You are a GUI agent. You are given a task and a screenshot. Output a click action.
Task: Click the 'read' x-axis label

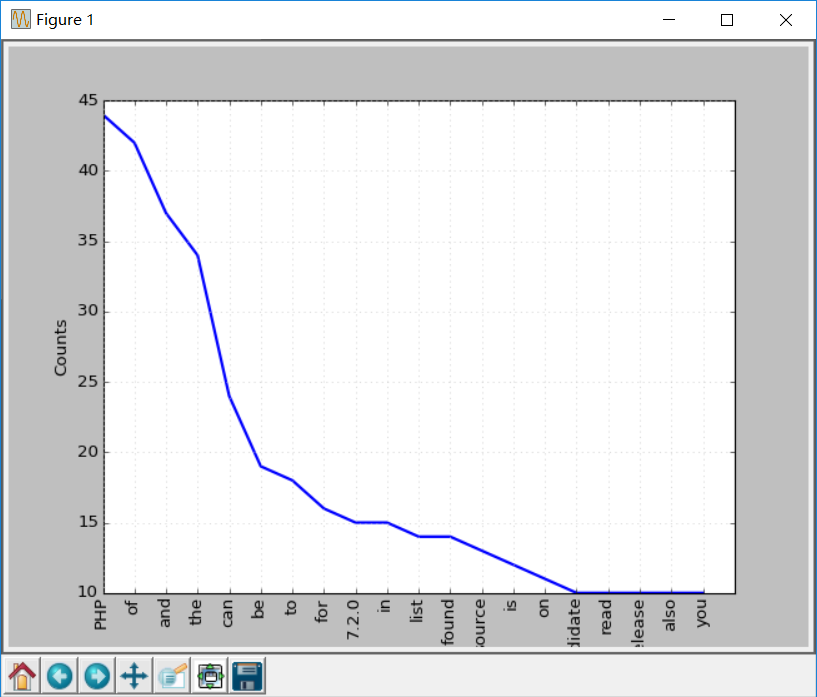click(x=605, y=617)
